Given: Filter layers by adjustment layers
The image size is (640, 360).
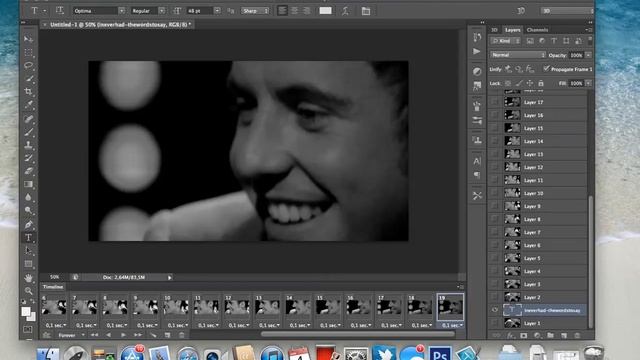Looking at the screenshot, I should [542, 41].
